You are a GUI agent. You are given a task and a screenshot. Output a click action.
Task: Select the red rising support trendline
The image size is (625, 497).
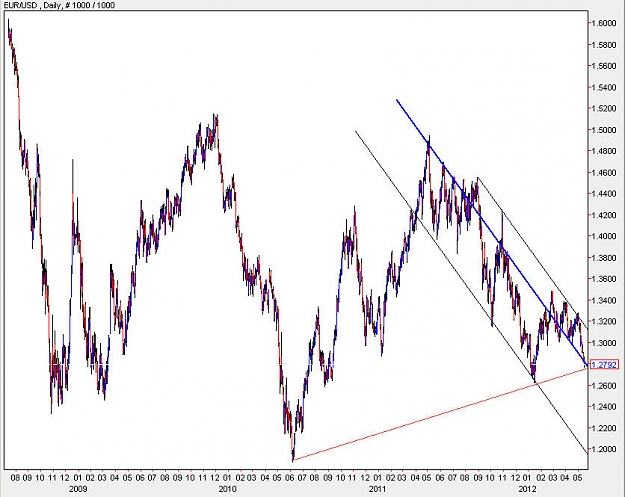(440, 414)
